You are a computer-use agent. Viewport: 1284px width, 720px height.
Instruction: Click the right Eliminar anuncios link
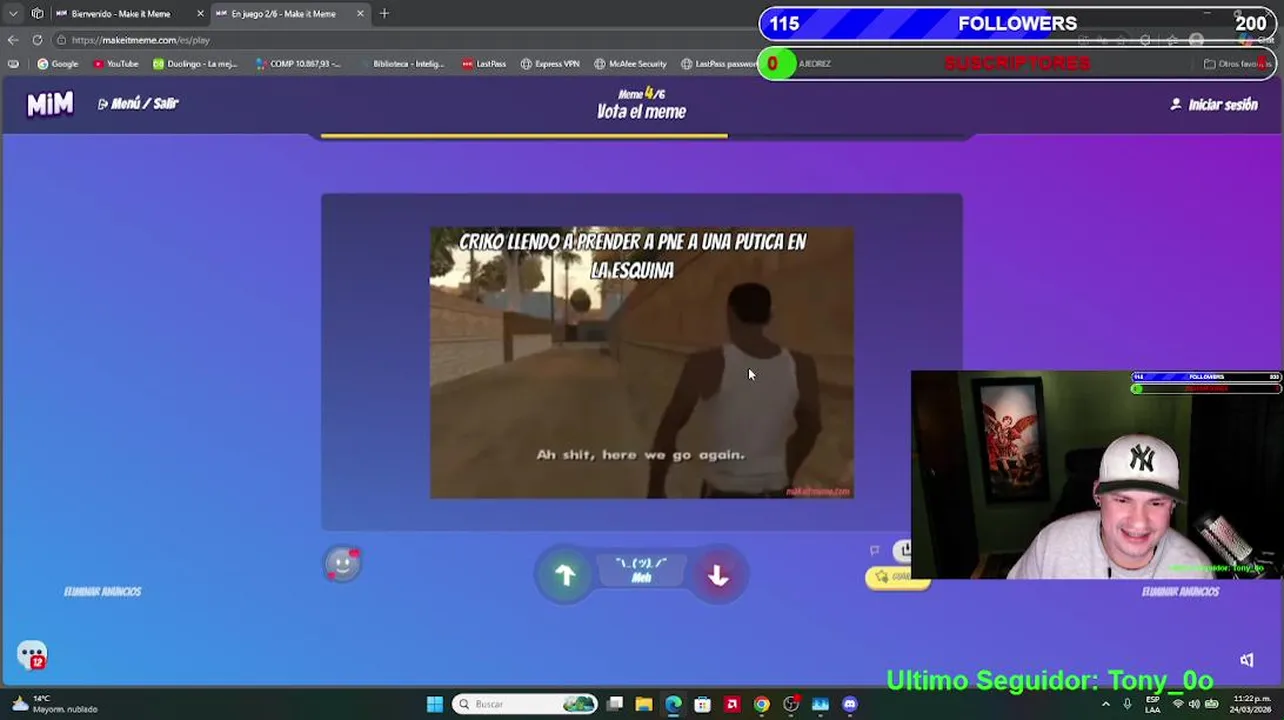click(1180, 592)
